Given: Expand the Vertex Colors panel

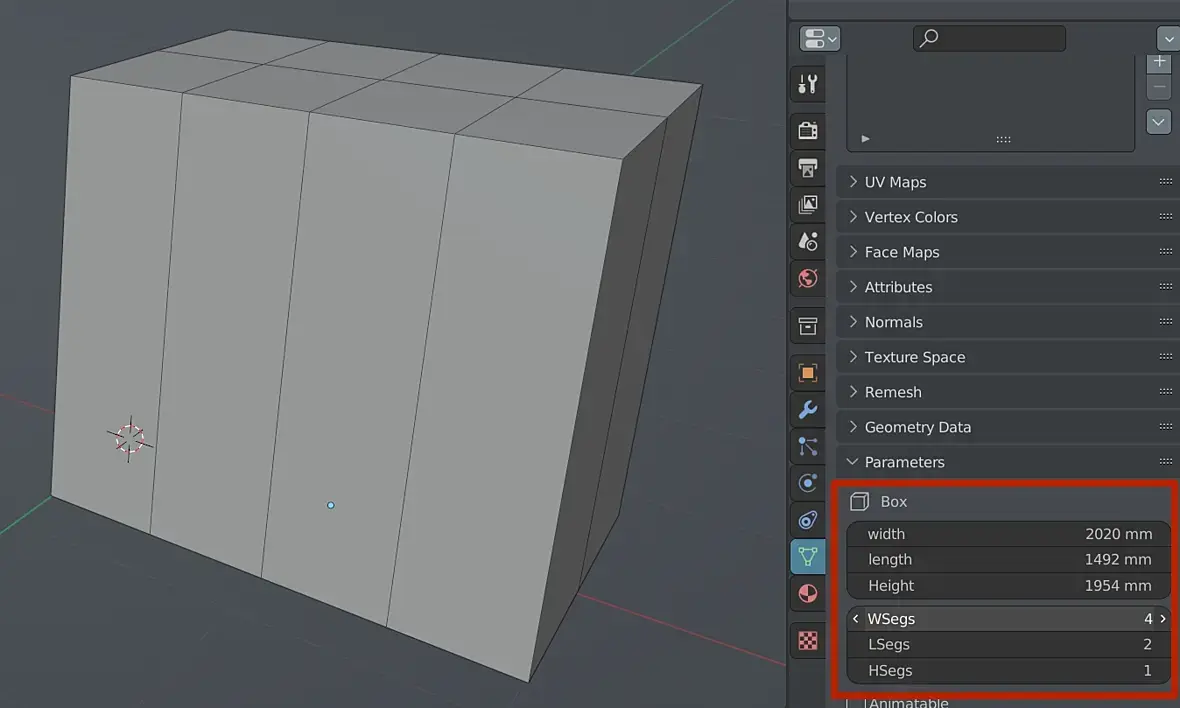Looking at the screenshot, I should (1008, 217).
